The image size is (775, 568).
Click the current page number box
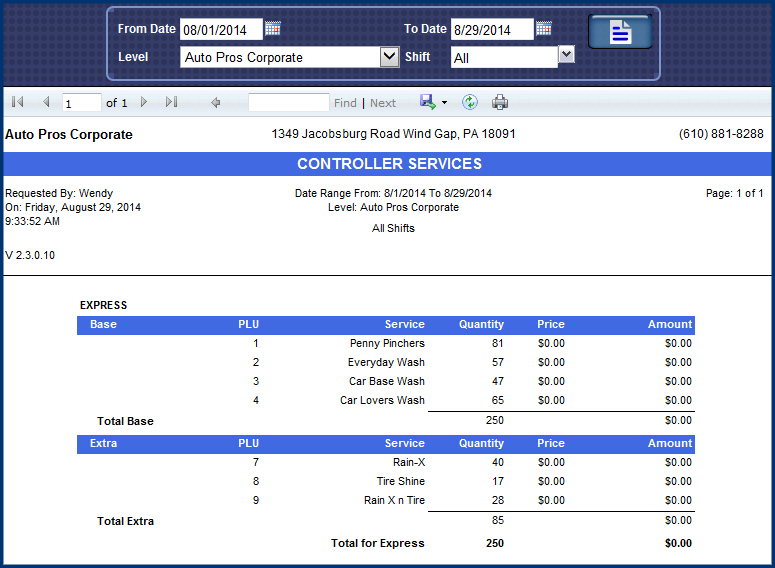(x=81, y=103)
